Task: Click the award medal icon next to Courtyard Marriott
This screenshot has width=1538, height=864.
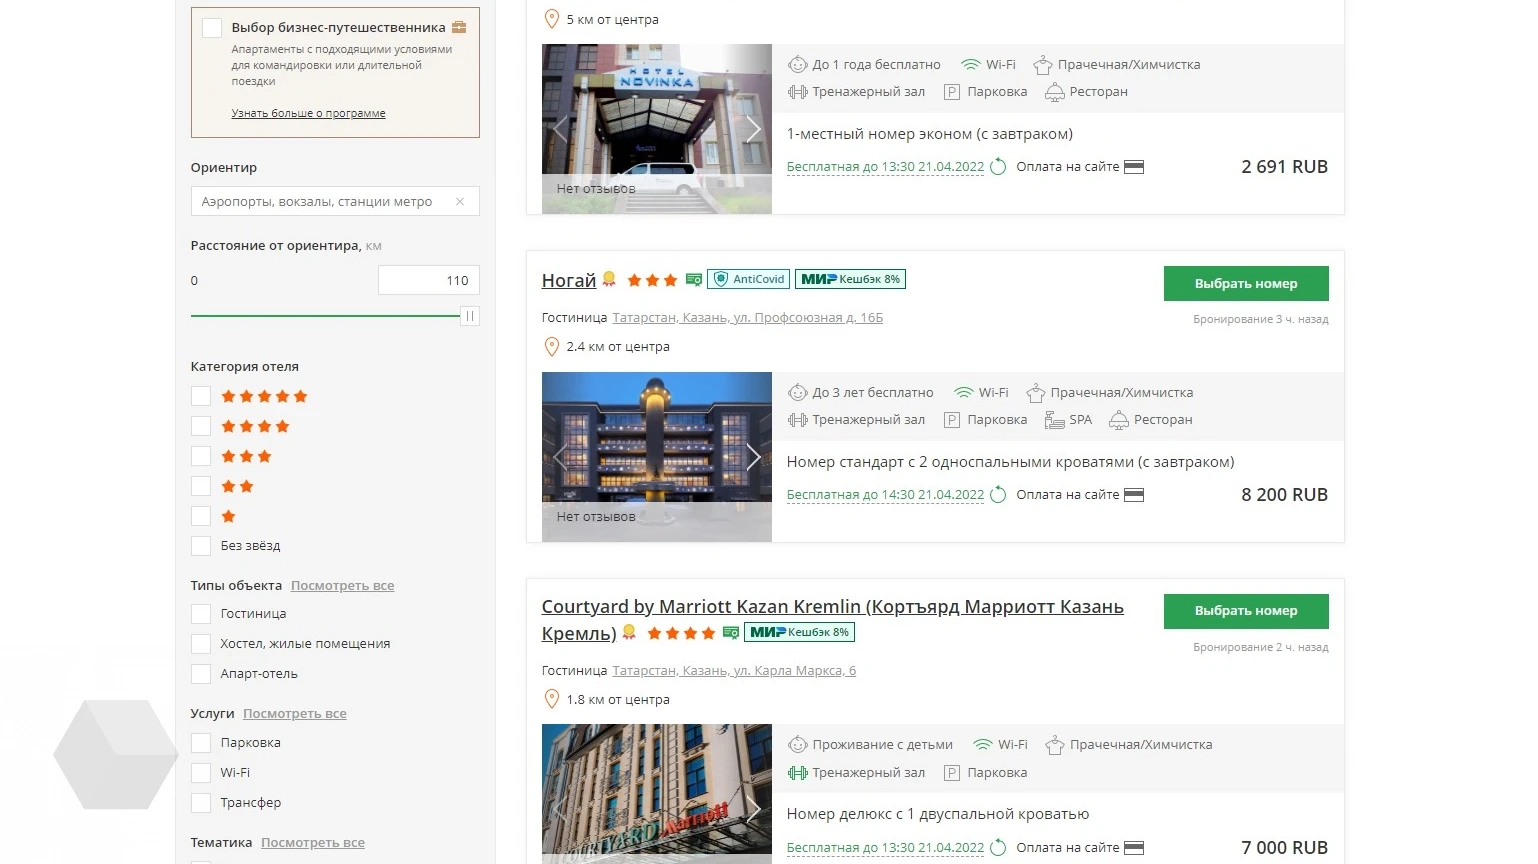Action: pos(629,632)
